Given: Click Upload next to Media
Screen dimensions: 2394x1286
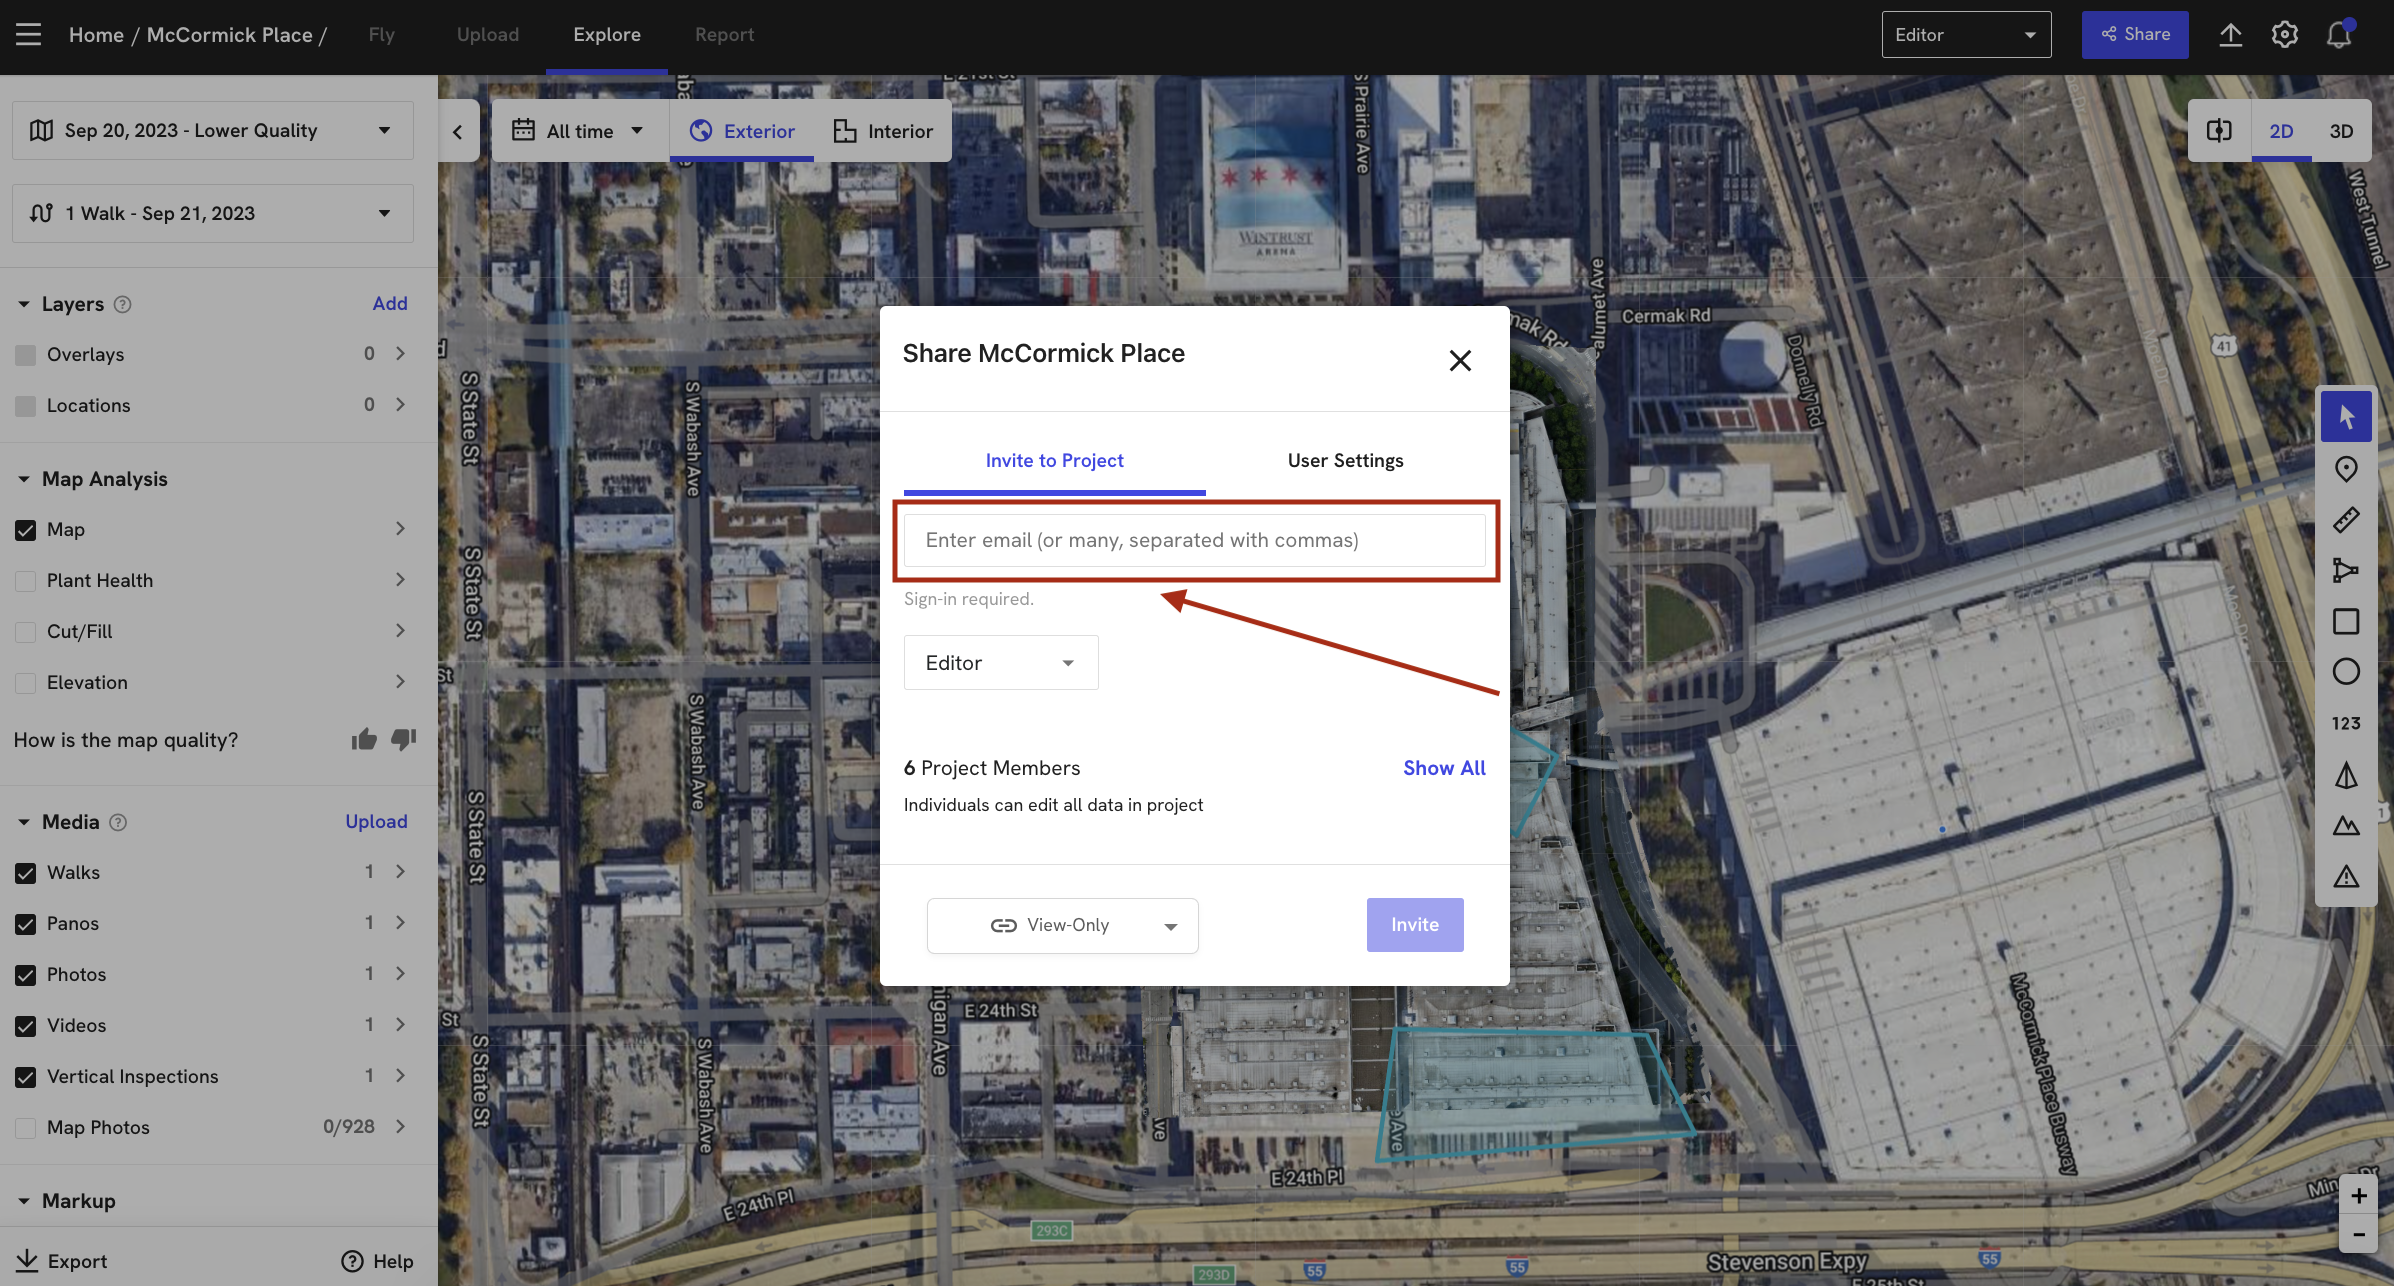Looking at the screenshot, I should pos(376,822).
